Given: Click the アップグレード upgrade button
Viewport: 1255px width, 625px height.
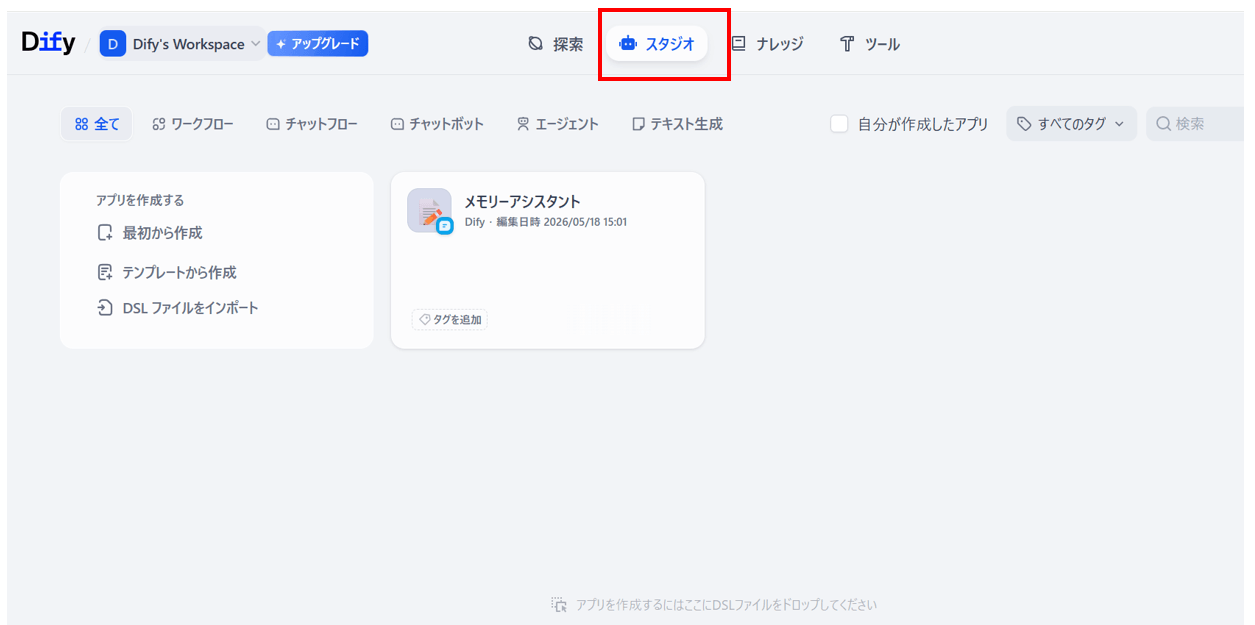Looking at the screenshot, I should pos(318,44).
